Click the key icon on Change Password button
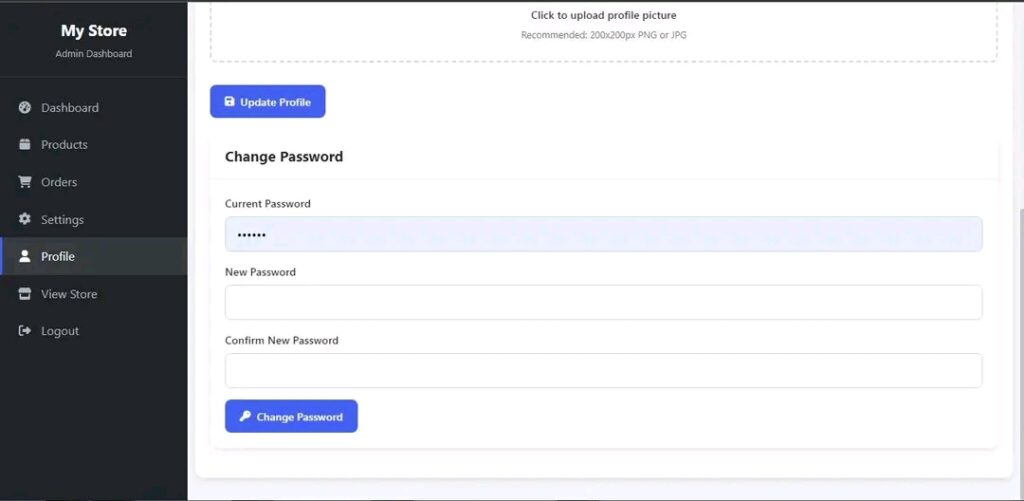1024x501 pixels. click(245, 416)
